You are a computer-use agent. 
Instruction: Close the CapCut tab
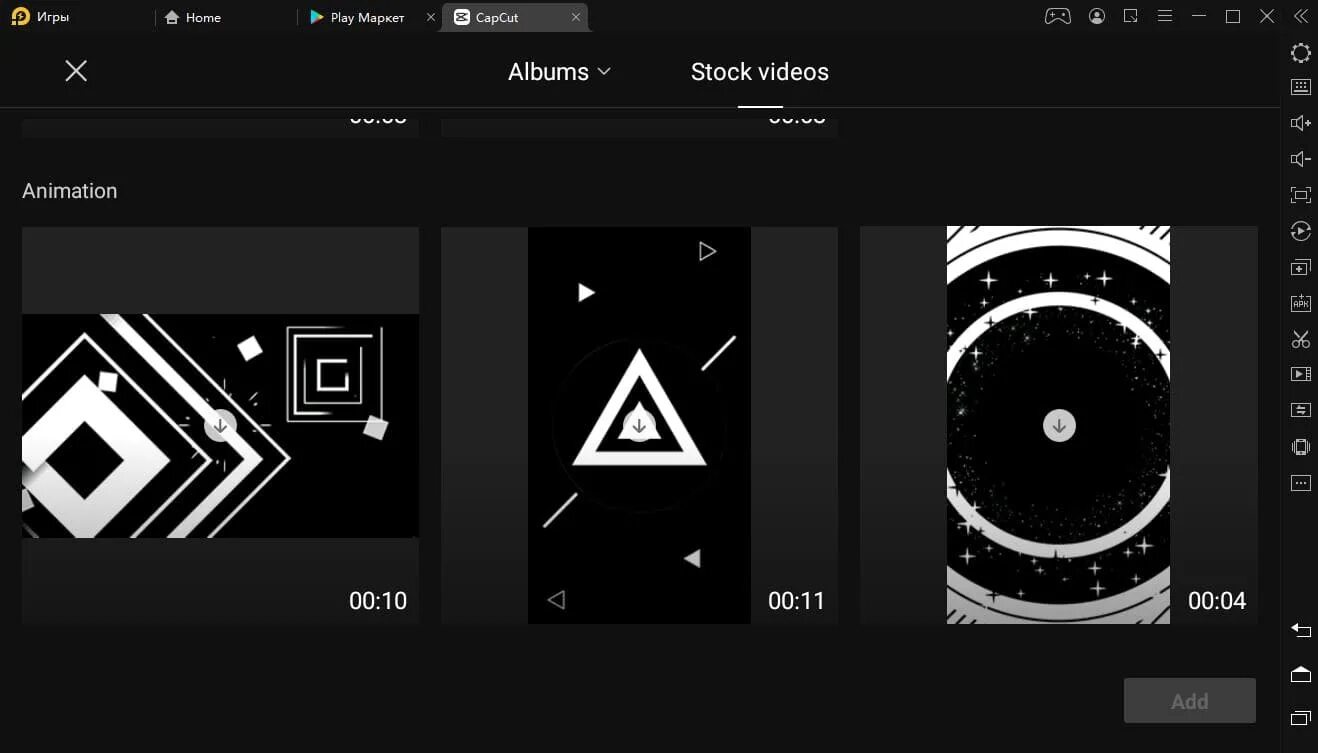[576, 17]
